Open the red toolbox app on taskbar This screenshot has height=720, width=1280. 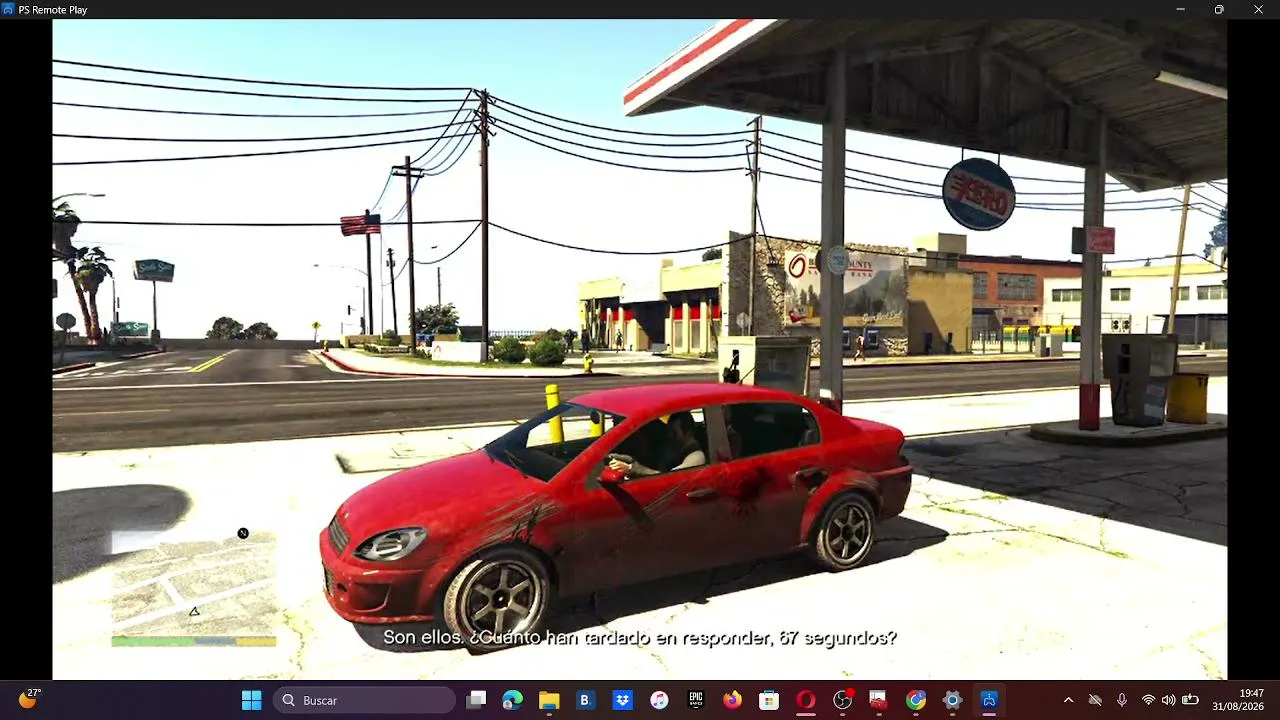click(878, 700)
